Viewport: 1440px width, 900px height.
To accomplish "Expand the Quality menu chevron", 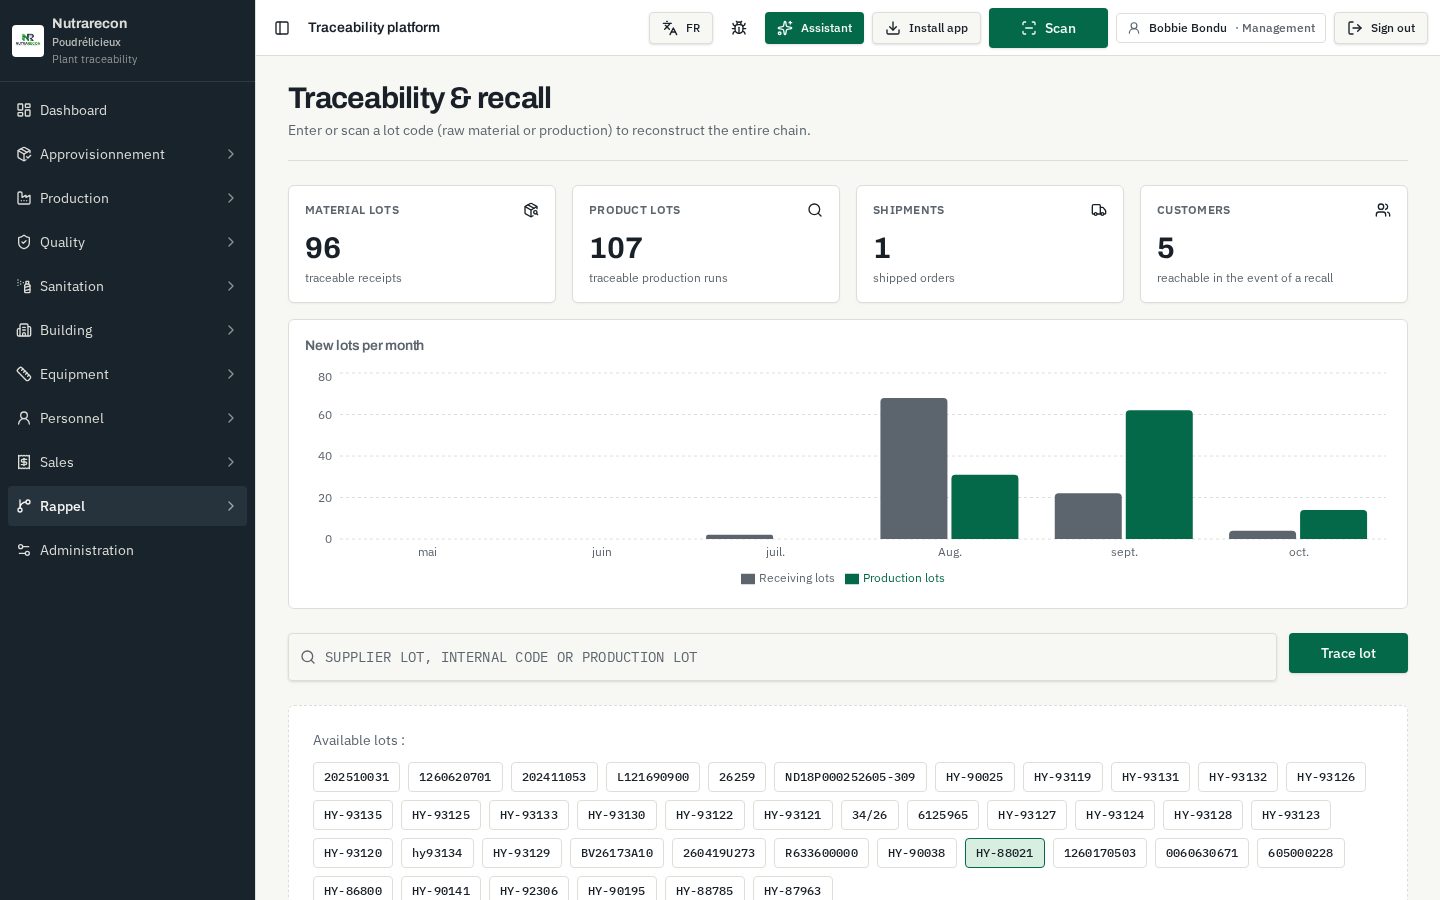I will (x=231, y=242).
